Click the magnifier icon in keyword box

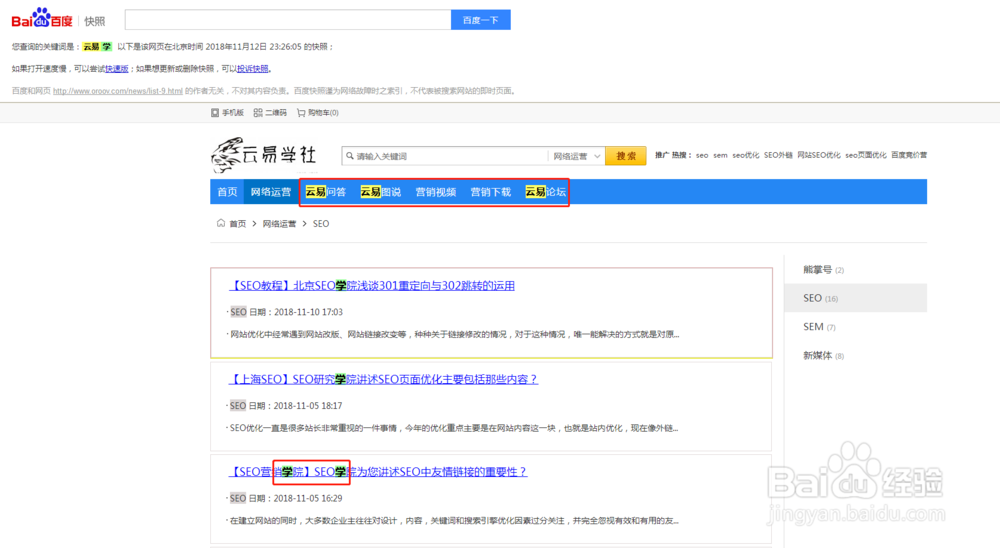tap(349, 156)
